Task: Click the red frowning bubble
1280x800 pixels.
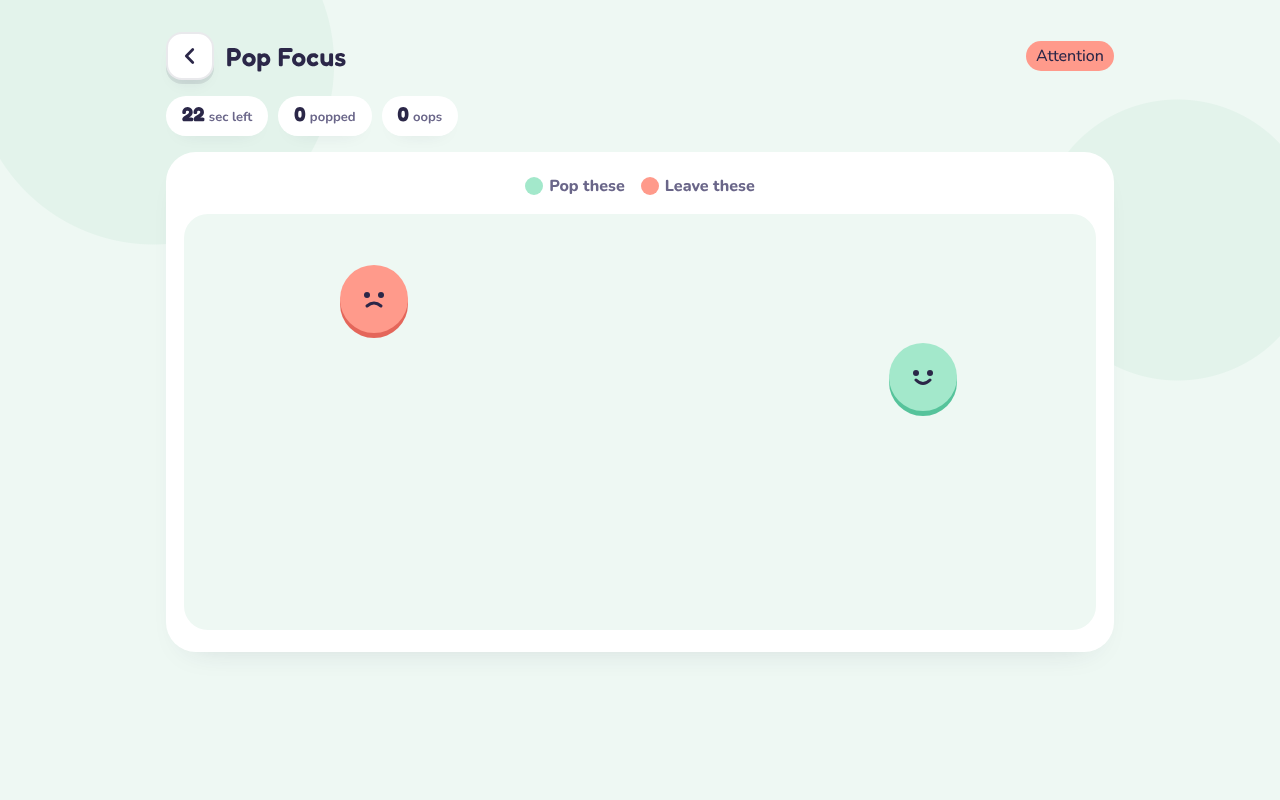Action: click(x=374, y=301)
